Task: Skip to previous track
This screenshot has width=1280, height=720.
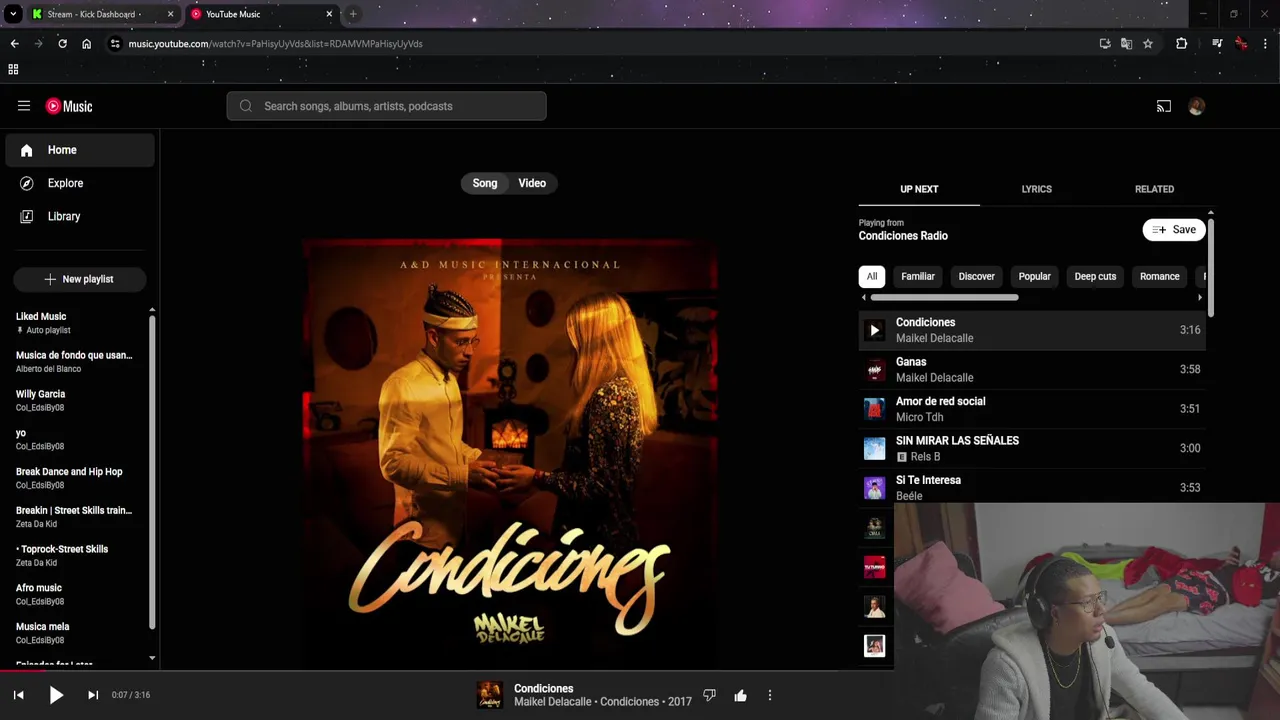Action: [x=18, y=695]
